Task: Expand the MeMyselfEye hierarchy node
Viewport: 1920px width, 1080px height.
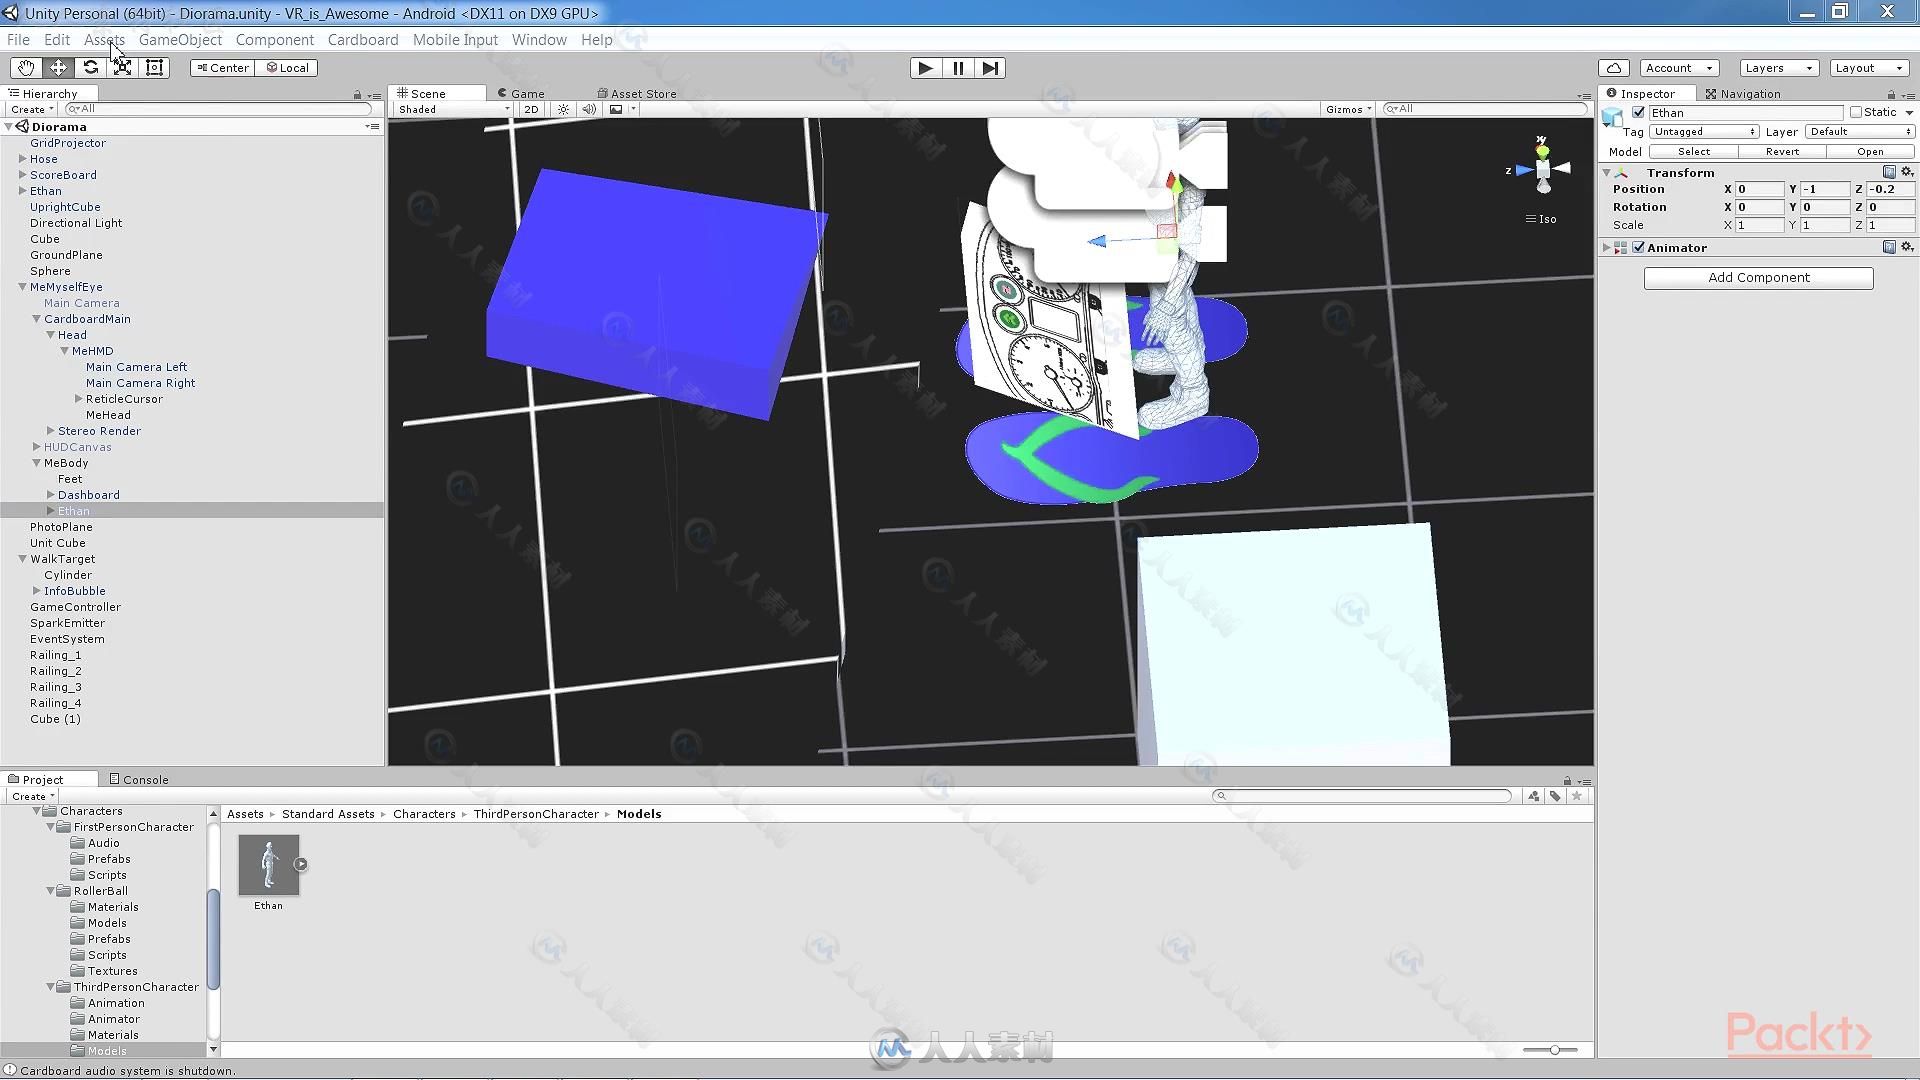Action: 22,286
